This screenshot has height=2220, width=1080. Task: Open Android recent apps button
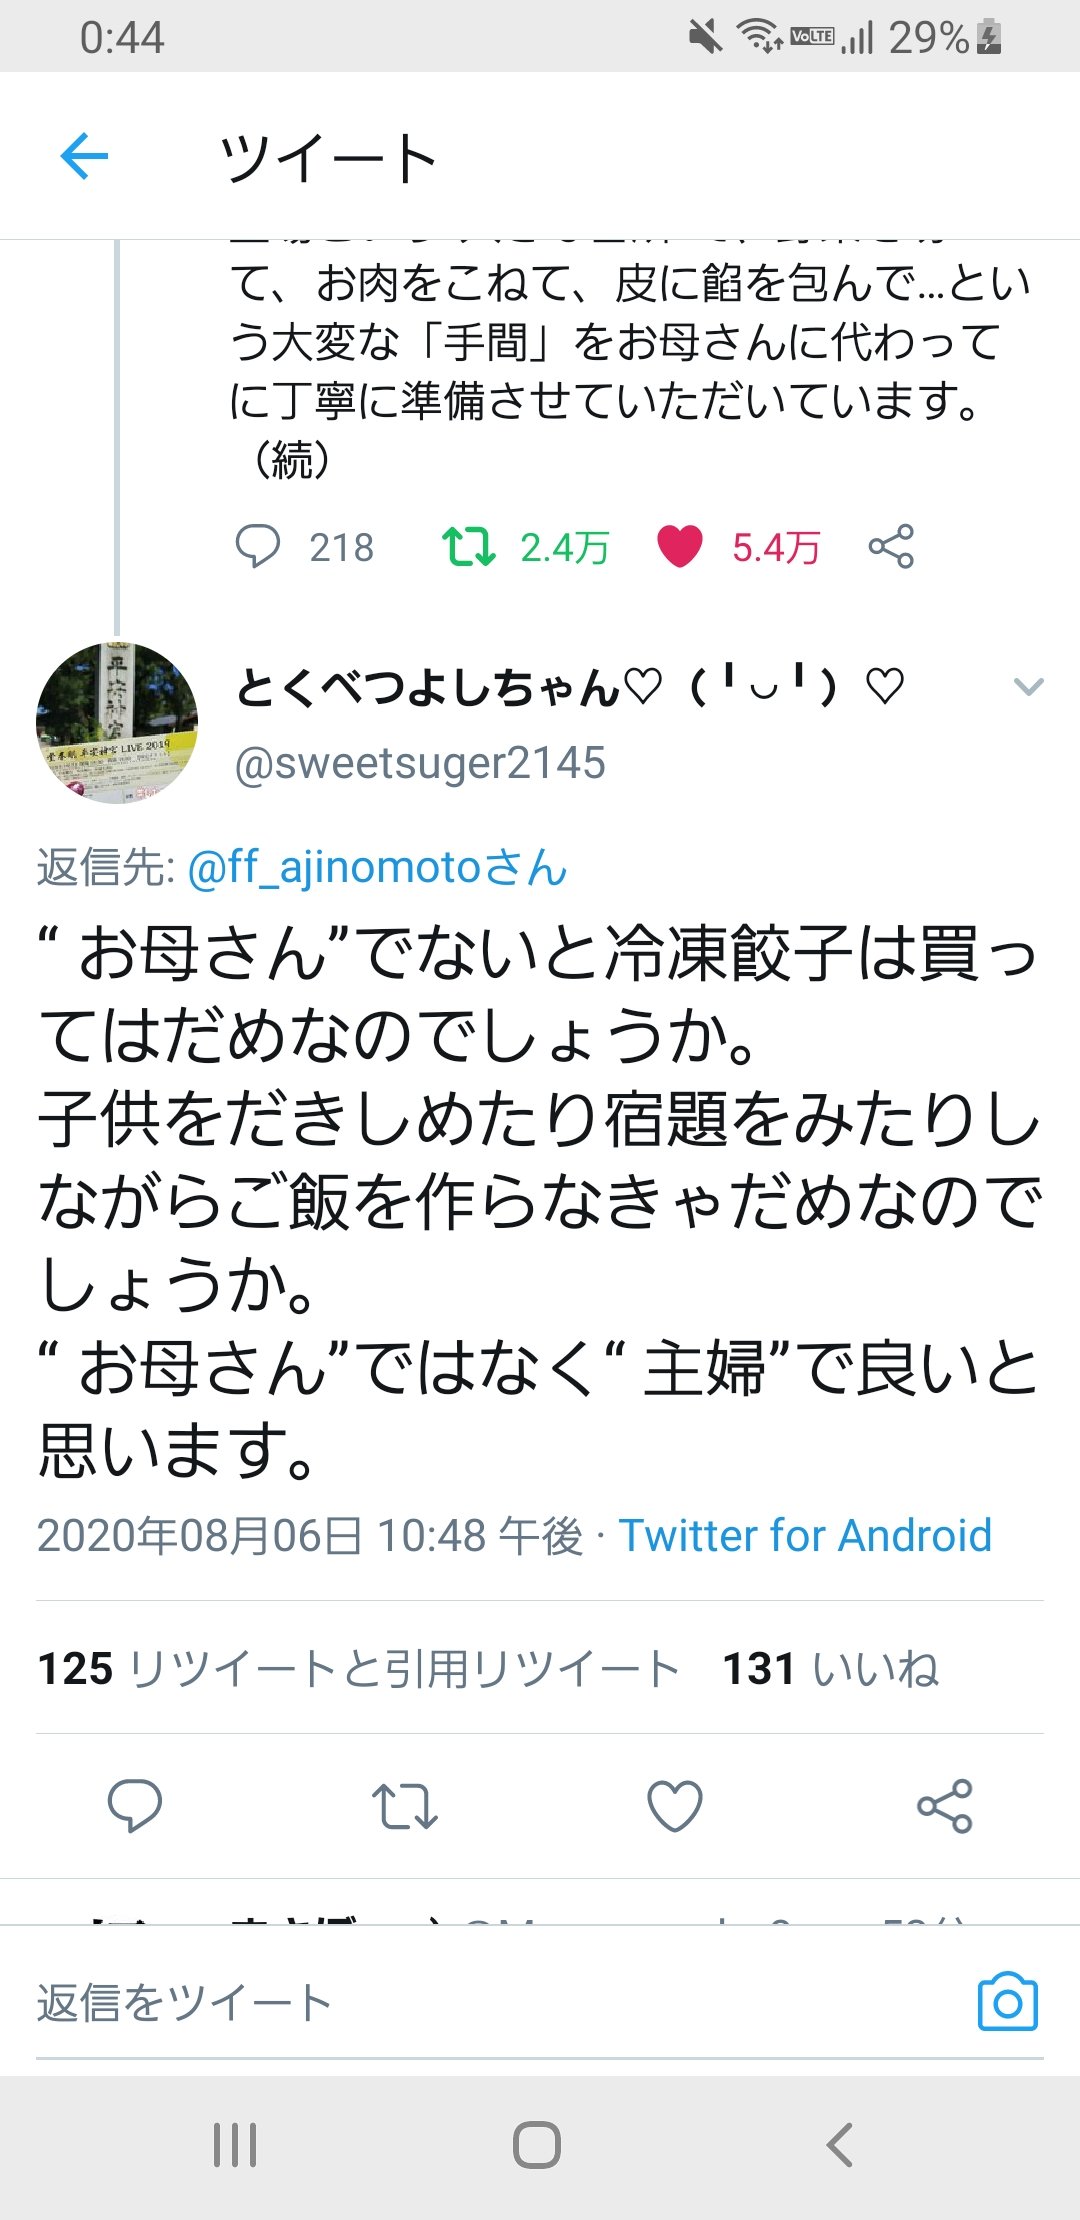click(x=235, y=2145)
